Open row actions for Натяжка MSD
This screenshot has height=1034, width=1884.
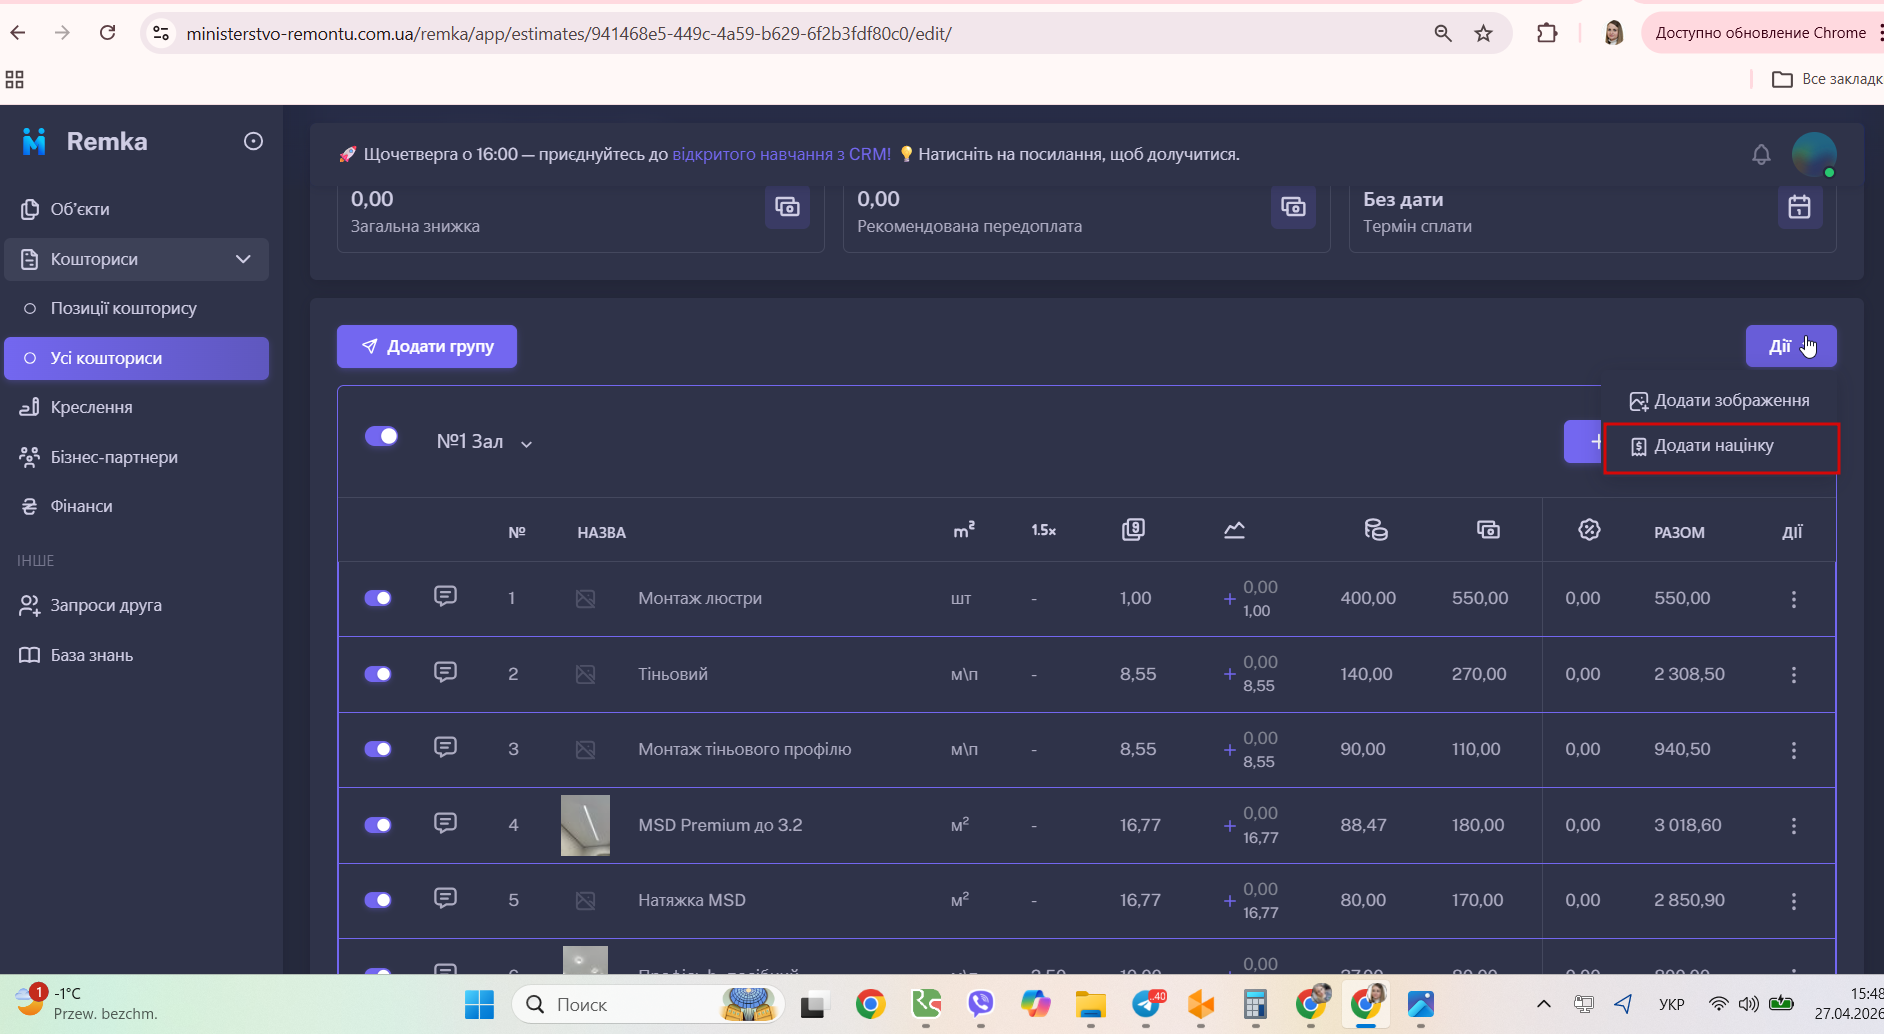click(1793, 901)
